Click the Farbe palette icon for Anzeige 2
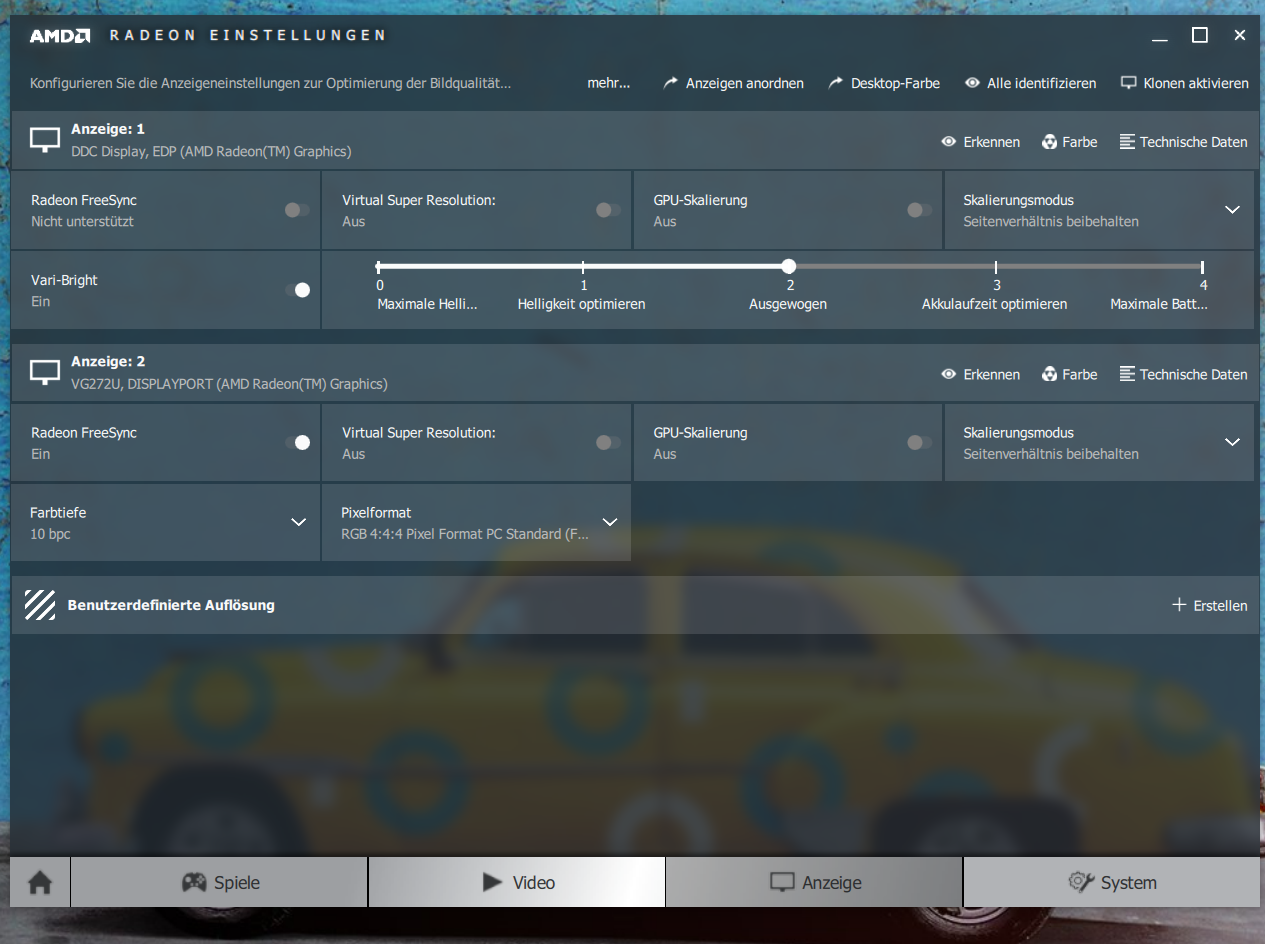 [1049, 374]
